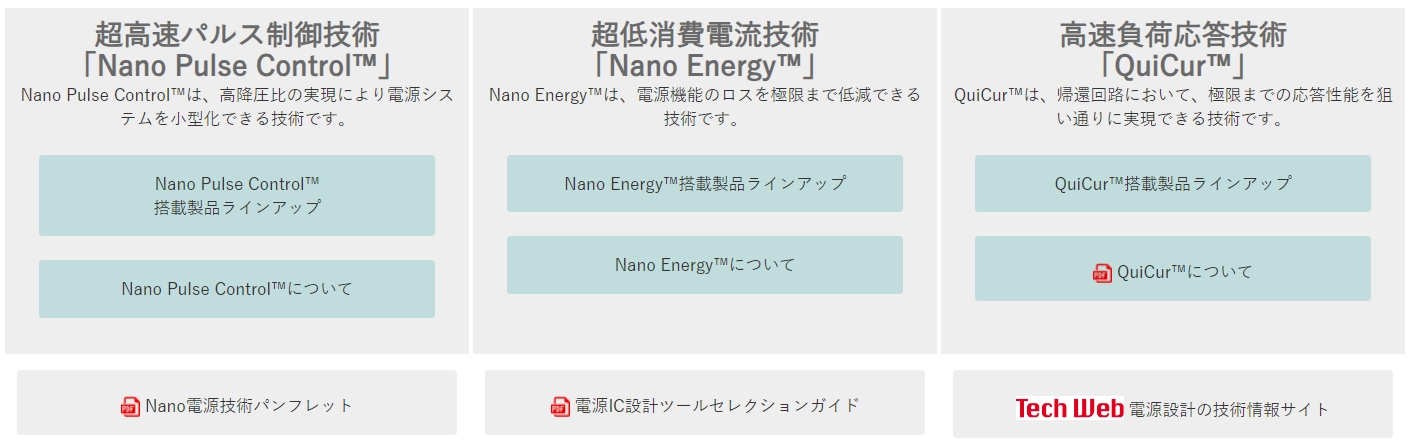Click the 超低消費電流技術 heading
Screen dimensions: 1411x444
click(704, 35)
